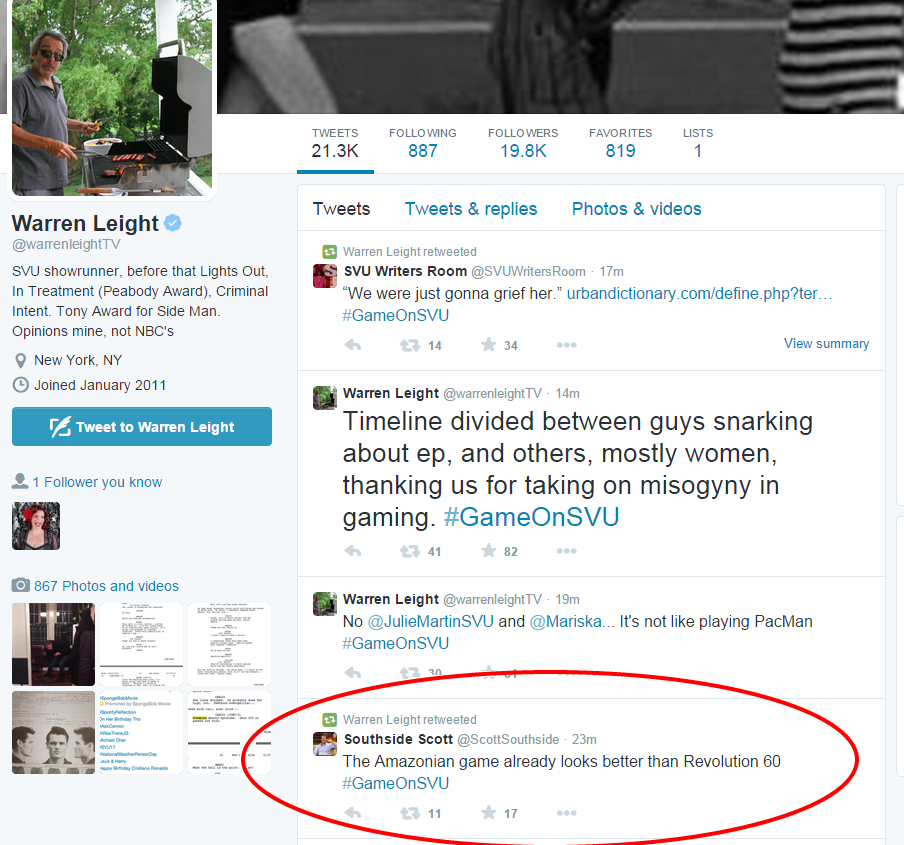This screenshot has width=904, height=845.
Task: Reply to the Southside Scott tweet
Action: tap(353, 813)
